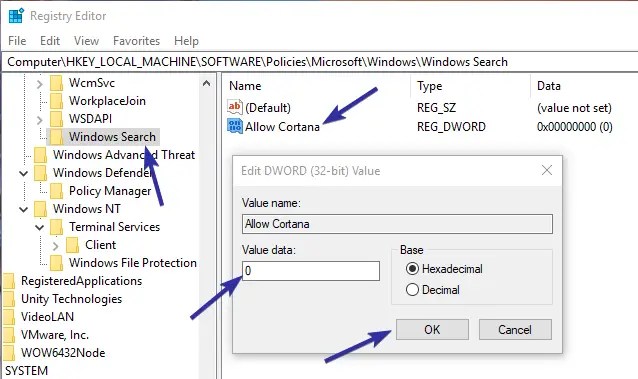Image resolution: width=638 pixels, height=379 pixels.
Task: Open the Help menu
Action: pyautogui.click(x=186, y=41)
